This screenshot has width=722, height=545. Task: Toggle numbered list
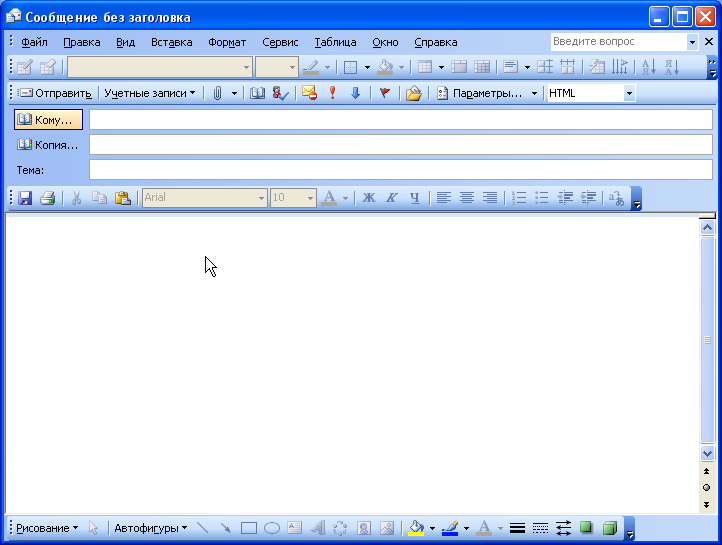[519, 198]
